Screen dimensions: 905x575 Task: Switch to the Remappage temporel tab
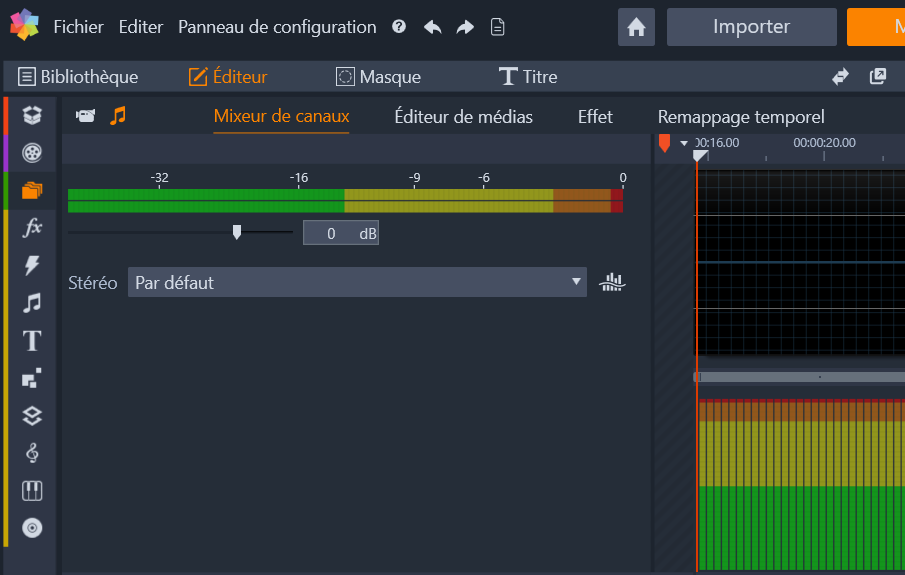click(x=741, y=117)
